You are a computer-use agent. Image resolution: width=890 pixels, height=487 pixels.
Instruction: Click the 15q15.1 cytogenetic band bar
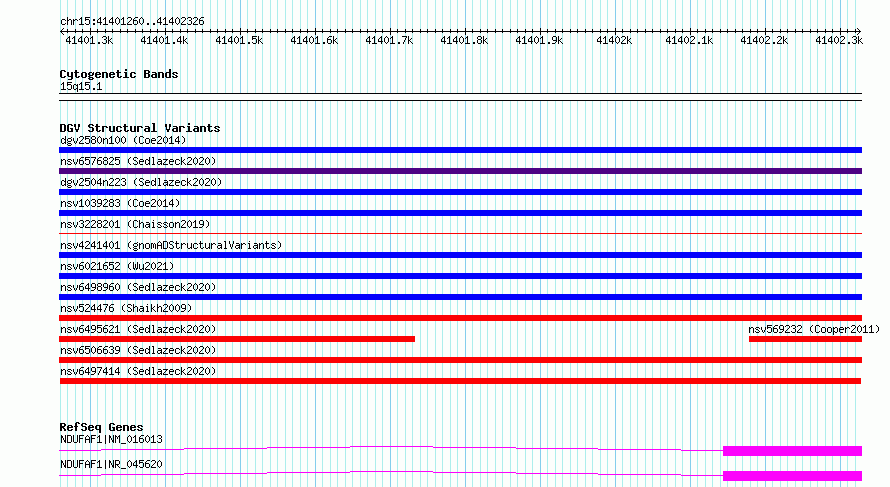tap(460, 97)
